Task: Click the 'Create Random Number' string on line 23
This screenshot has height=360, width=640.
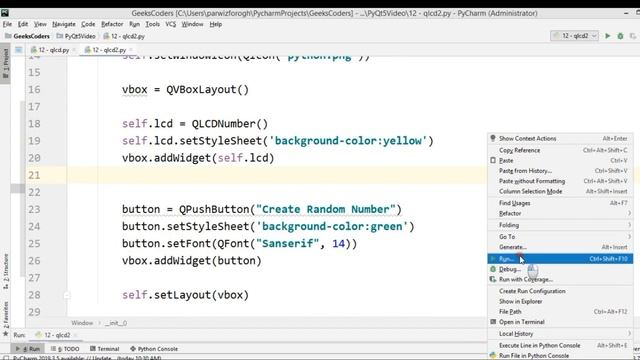Action: (x=326, y=209)
